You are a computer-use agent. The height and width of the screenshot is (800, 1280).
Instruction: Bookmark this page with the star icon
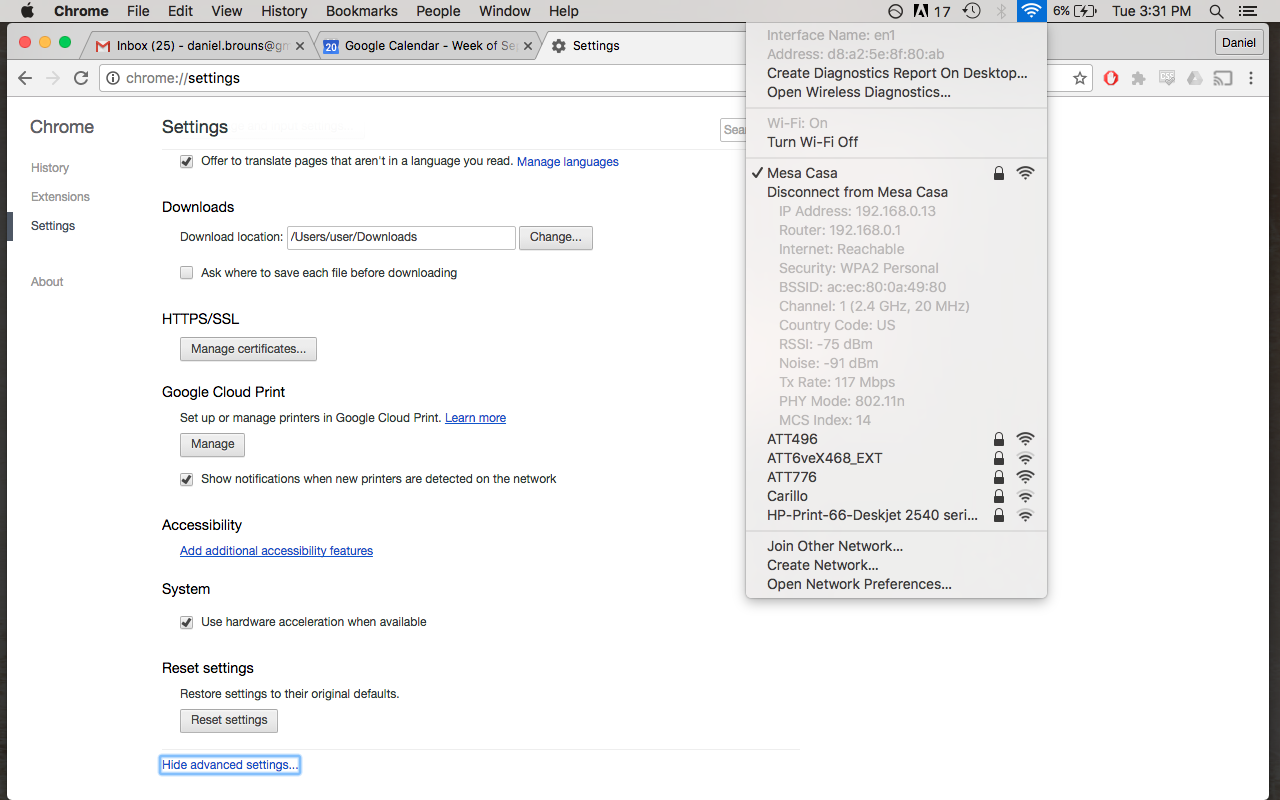coord(1080,78)
